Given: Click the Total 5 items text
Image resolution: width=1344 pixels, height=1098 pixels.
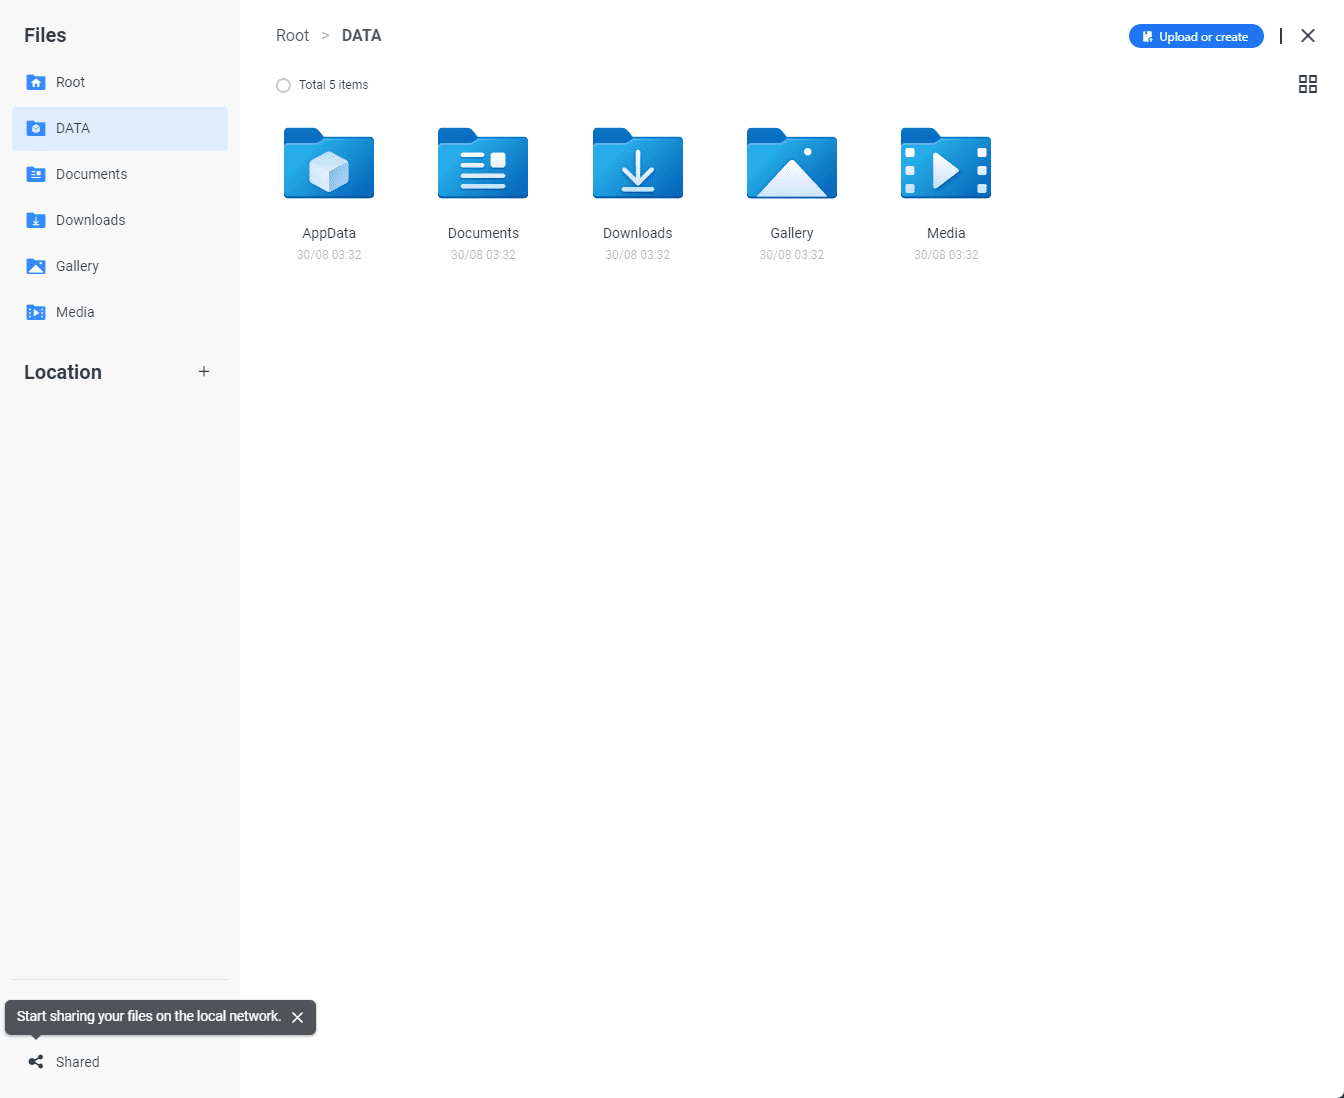Looking at the screenshot, I should pos(333,85).
